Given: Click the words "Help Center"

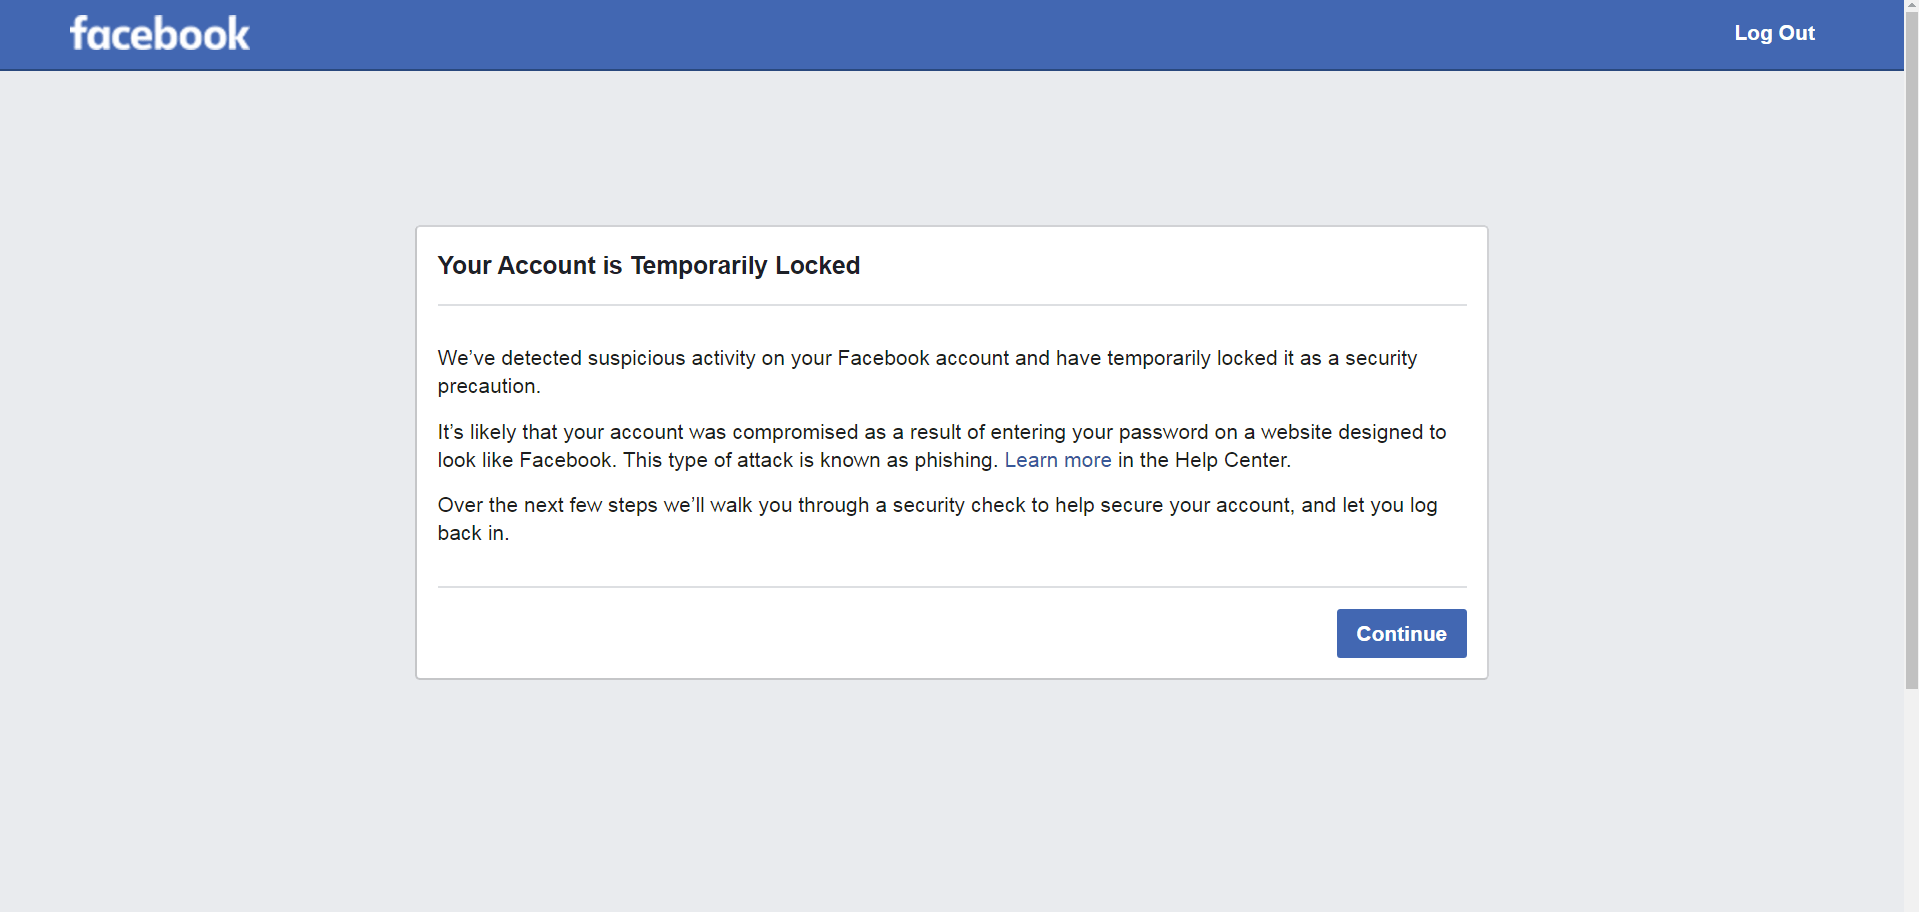Looking at the screenshot, I should coord(1231,460).
